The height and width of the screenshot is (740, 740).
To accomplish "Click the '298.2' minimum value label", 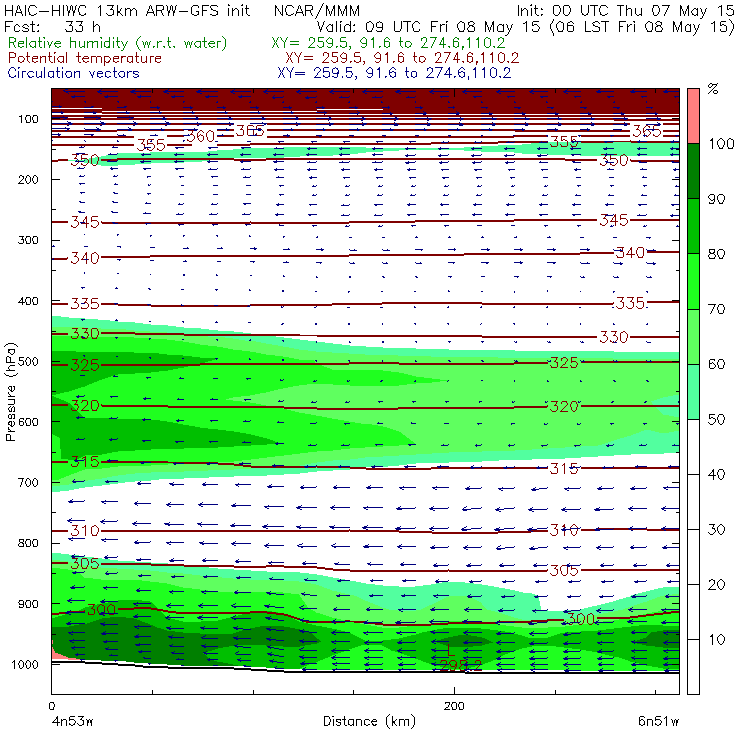I will click(x=461, y=665).
